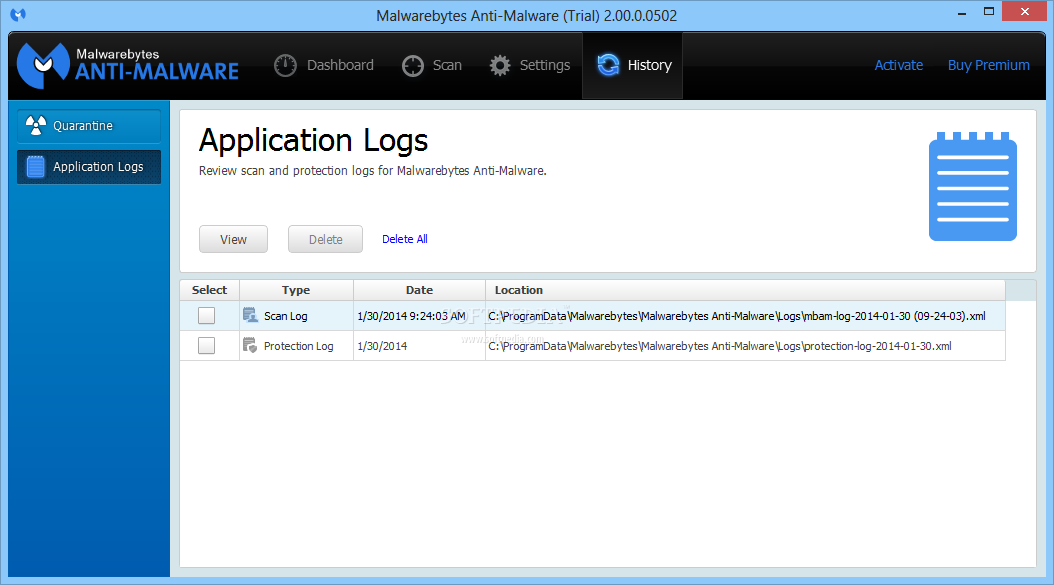Screen dimensions: 1054x585
Task: Close the Malwarebytes window
Action: click(x=1024, y=11)
